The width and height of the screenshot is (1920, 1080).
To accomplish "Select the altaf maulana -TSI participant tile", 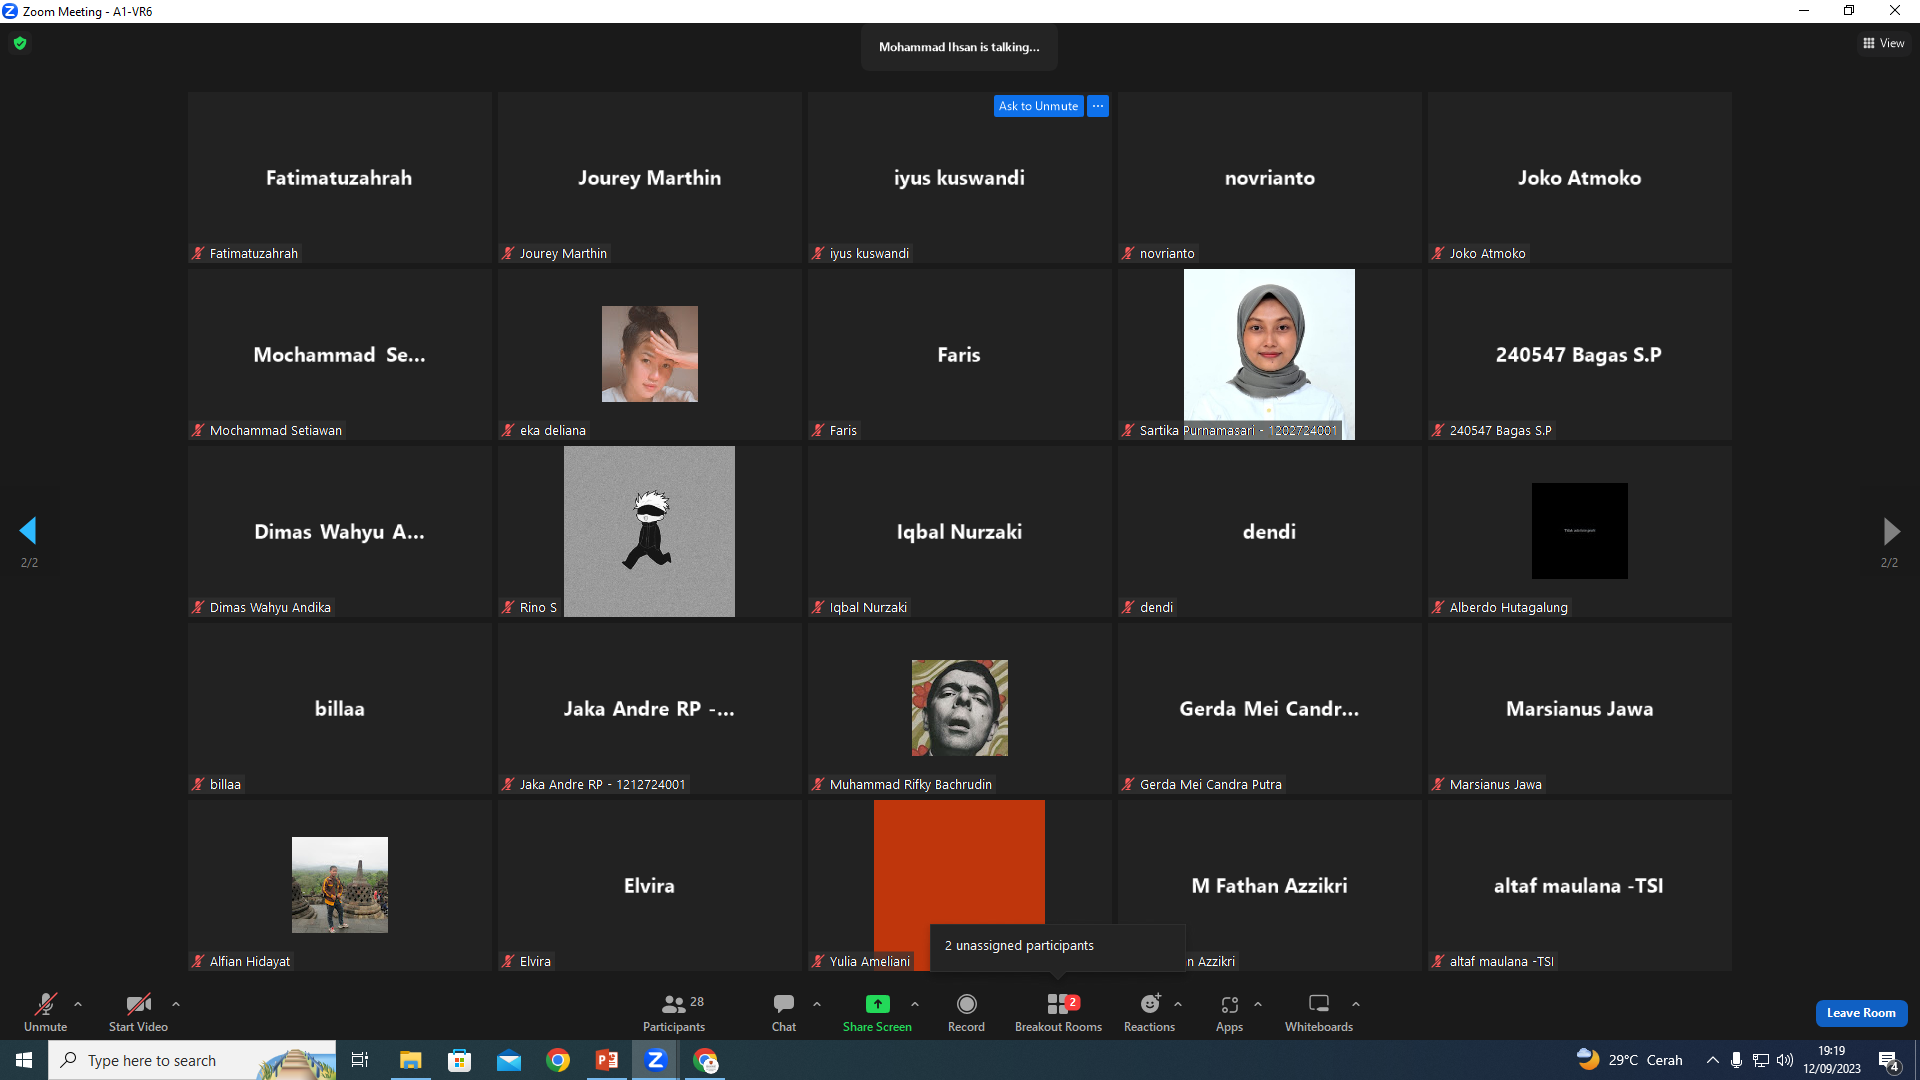I will point(1580,886).
